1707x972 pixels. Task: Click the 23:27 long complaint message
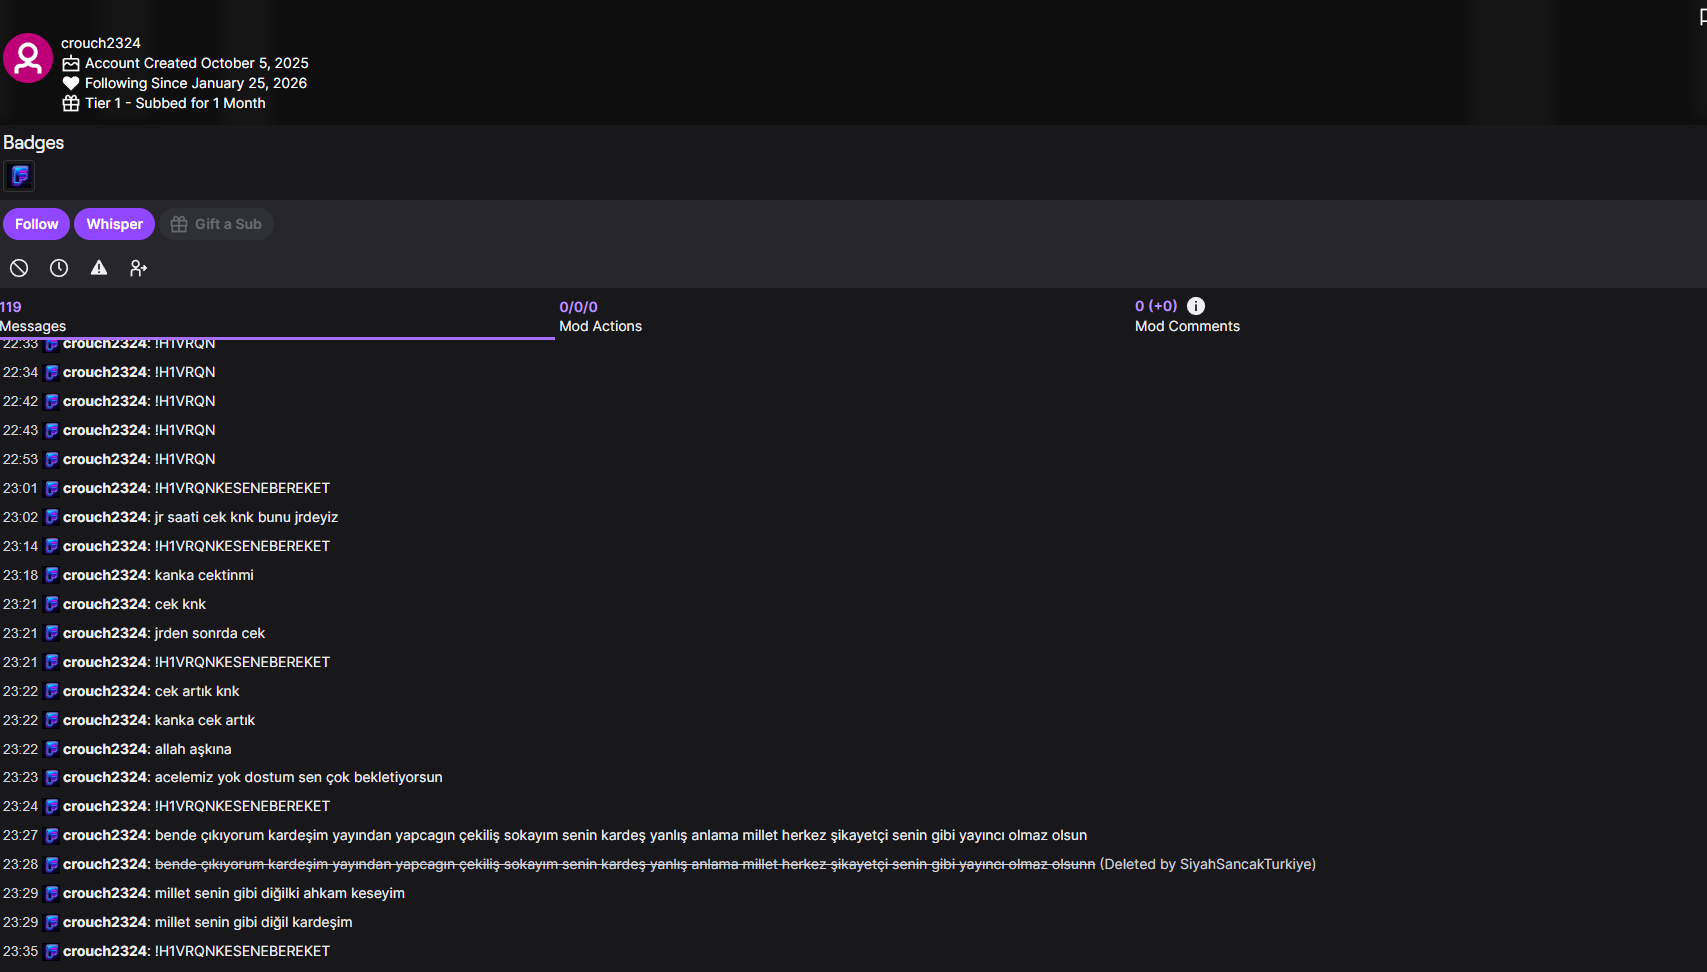pos(621,835)
